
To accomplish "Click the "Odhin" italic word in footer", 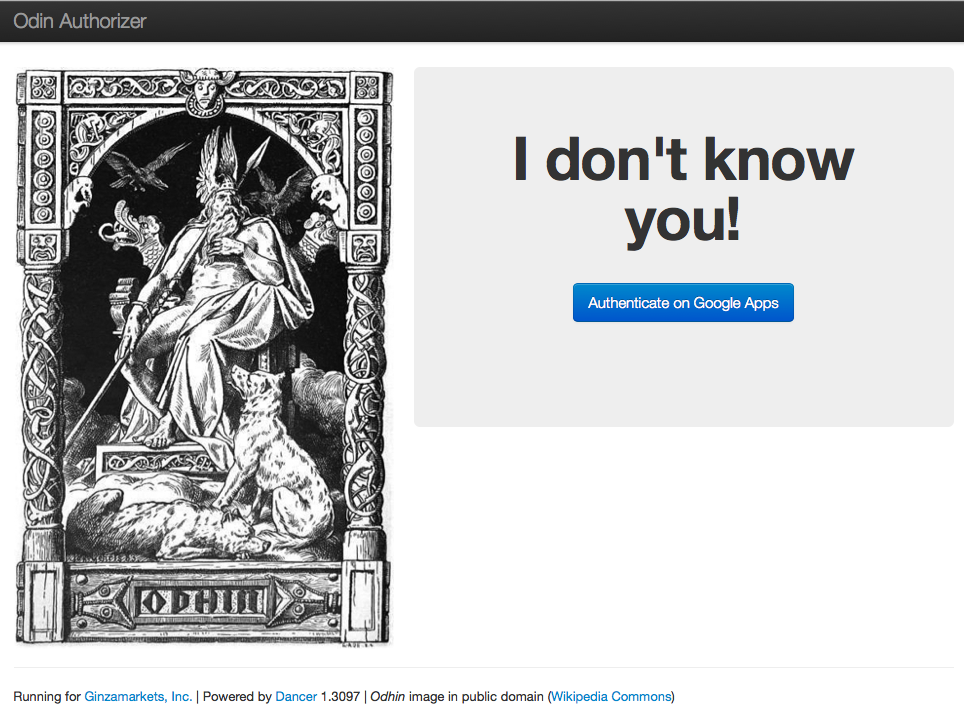I will click(x=387, y=696).
